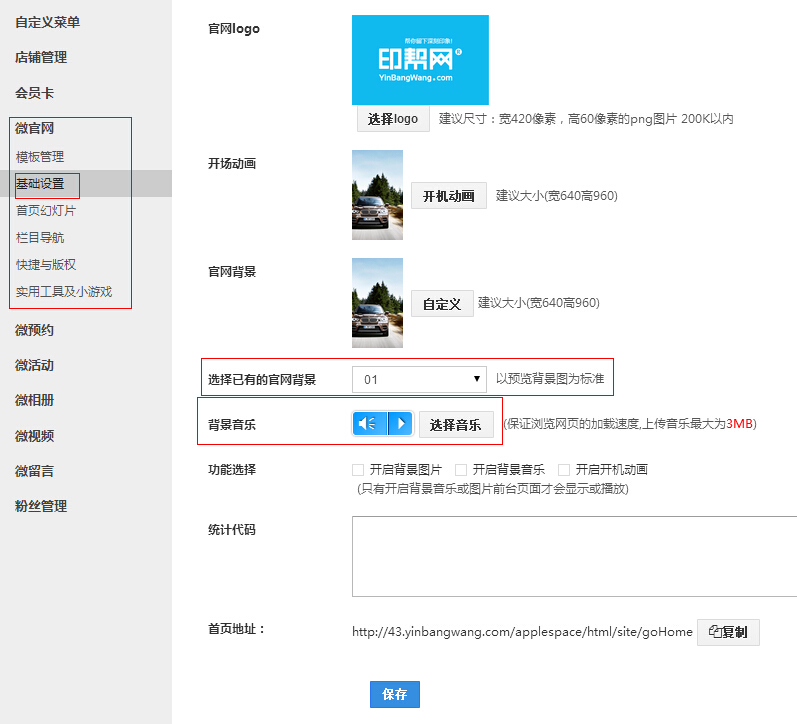Click the opening animation car thumbnail
The width and height of the screenshot is (797, 724).
coord(377,195)
